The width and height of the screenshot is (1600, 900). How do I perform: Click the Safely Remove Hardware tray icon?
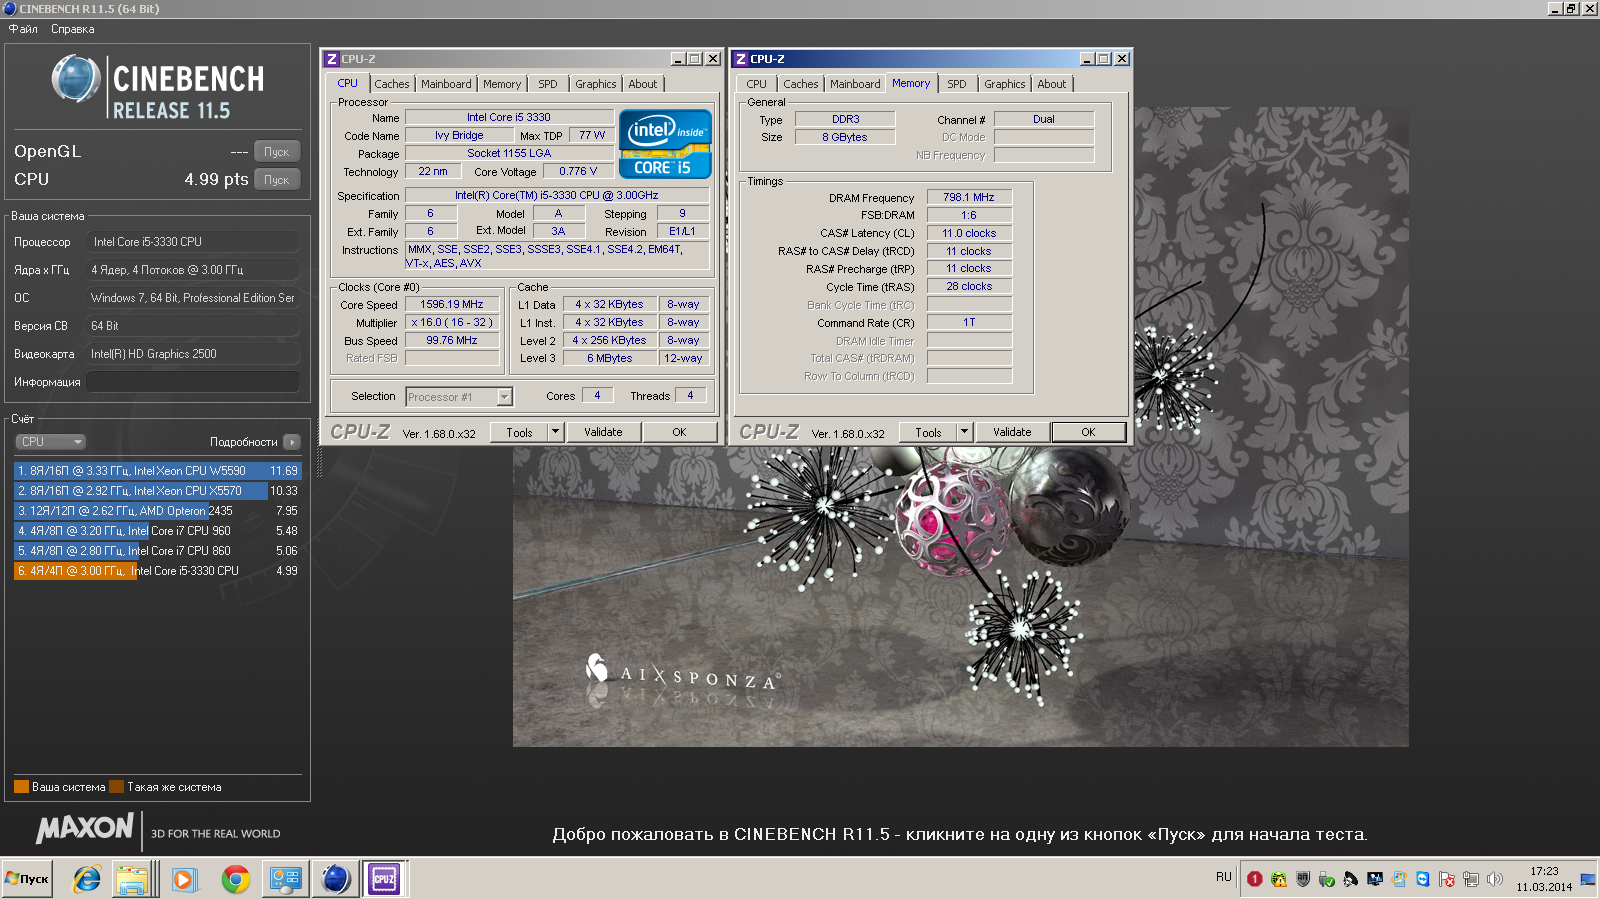point(1327,879)
